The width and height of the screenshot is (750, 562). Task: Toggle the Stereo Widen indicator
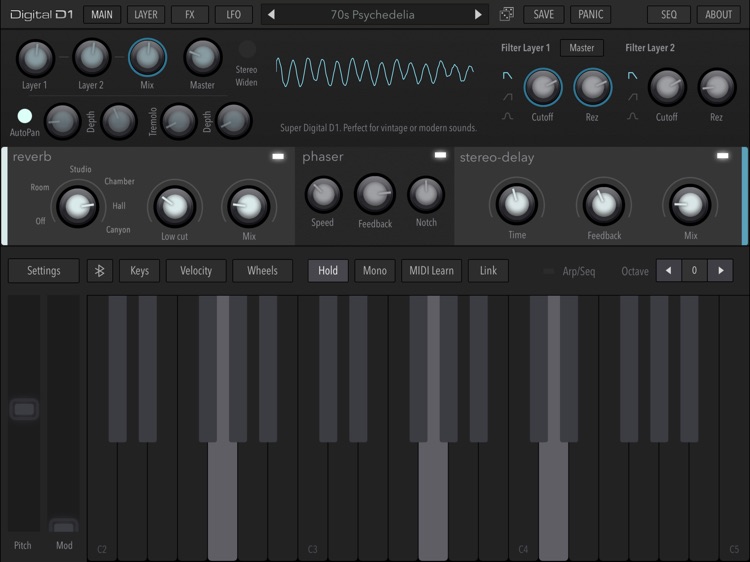pos(247,49)
